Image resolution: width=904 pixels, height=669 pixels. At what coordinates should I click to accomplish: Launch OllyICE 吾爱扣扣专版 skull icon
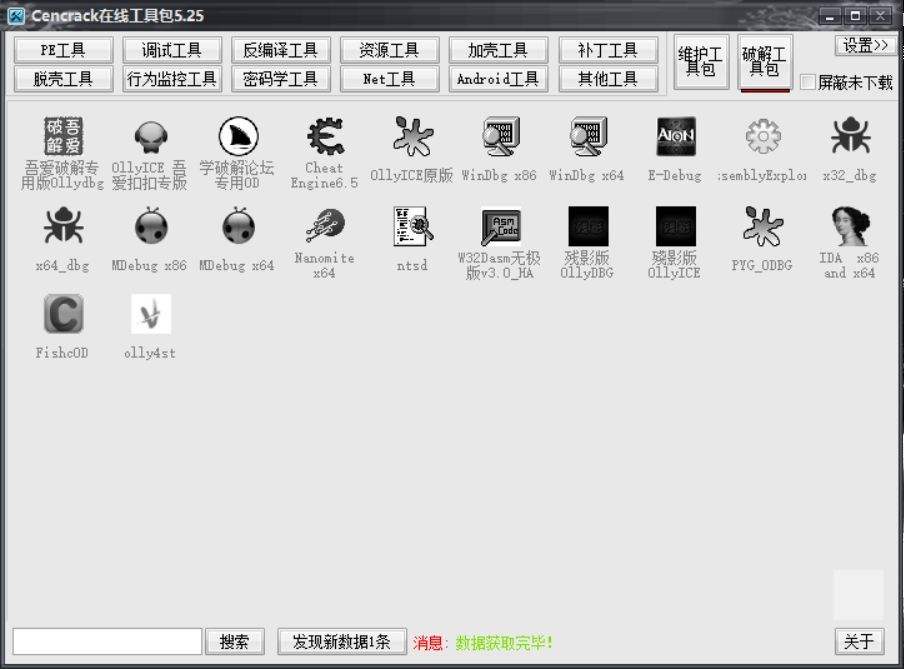coord(150,137)
